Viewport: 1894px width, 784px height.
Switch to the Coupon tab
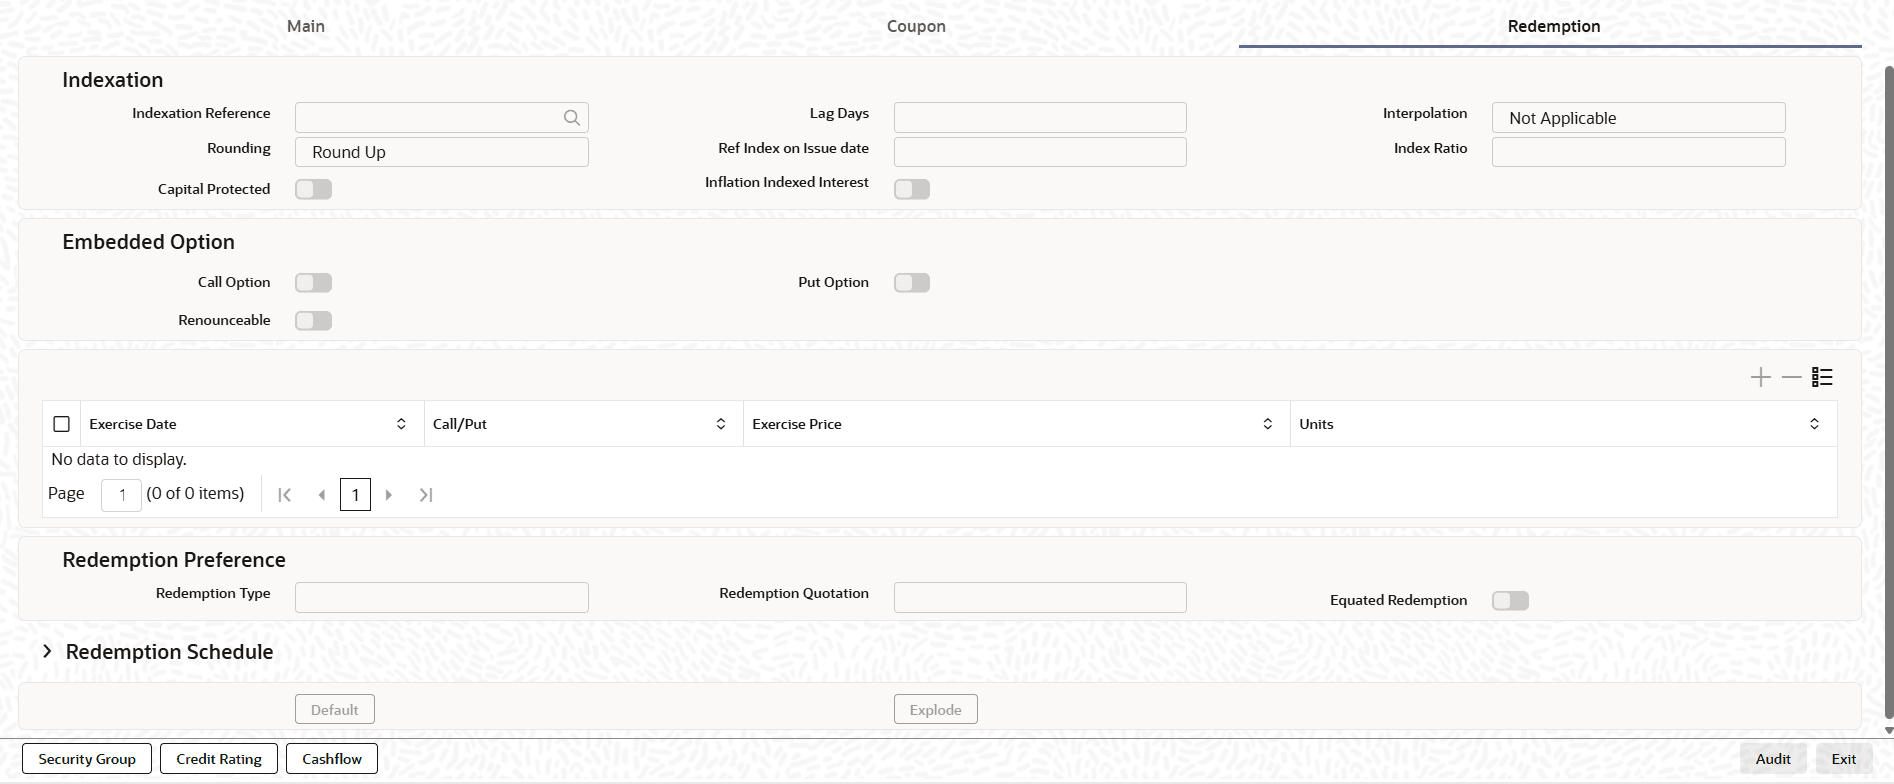pos(916,26)
